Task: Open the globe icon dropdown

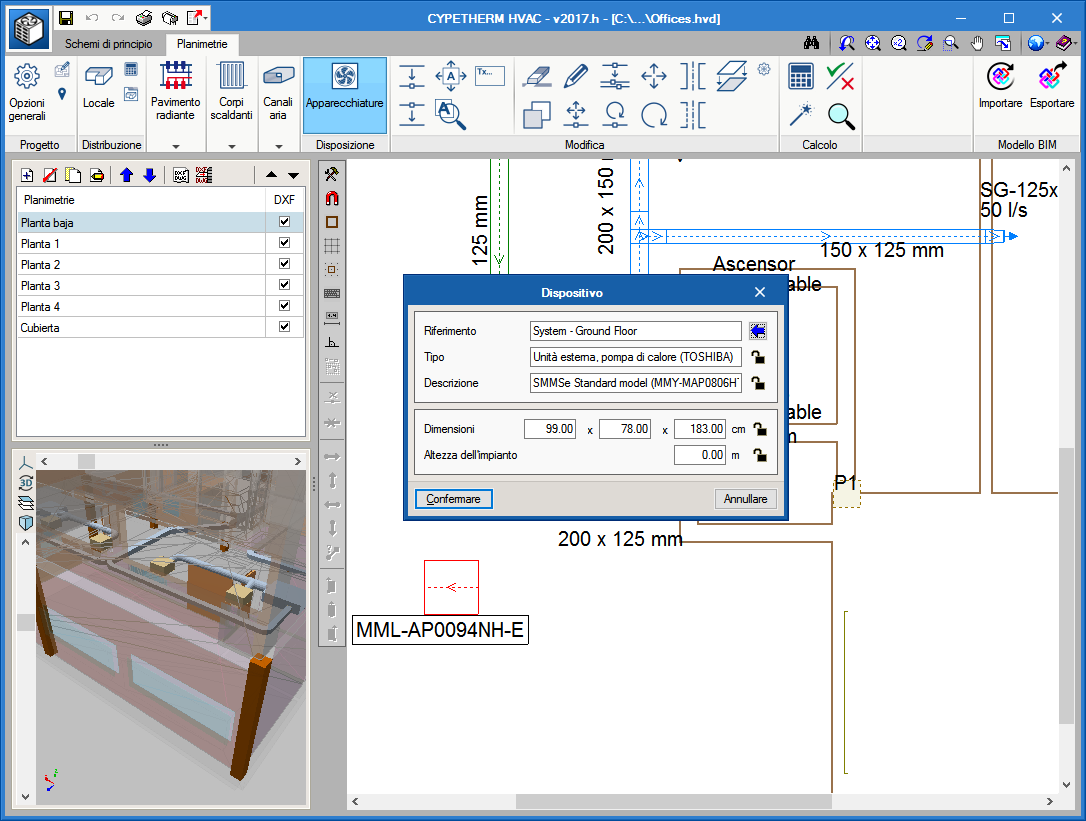Action: pyautogui.click(x=1047, y=43)
